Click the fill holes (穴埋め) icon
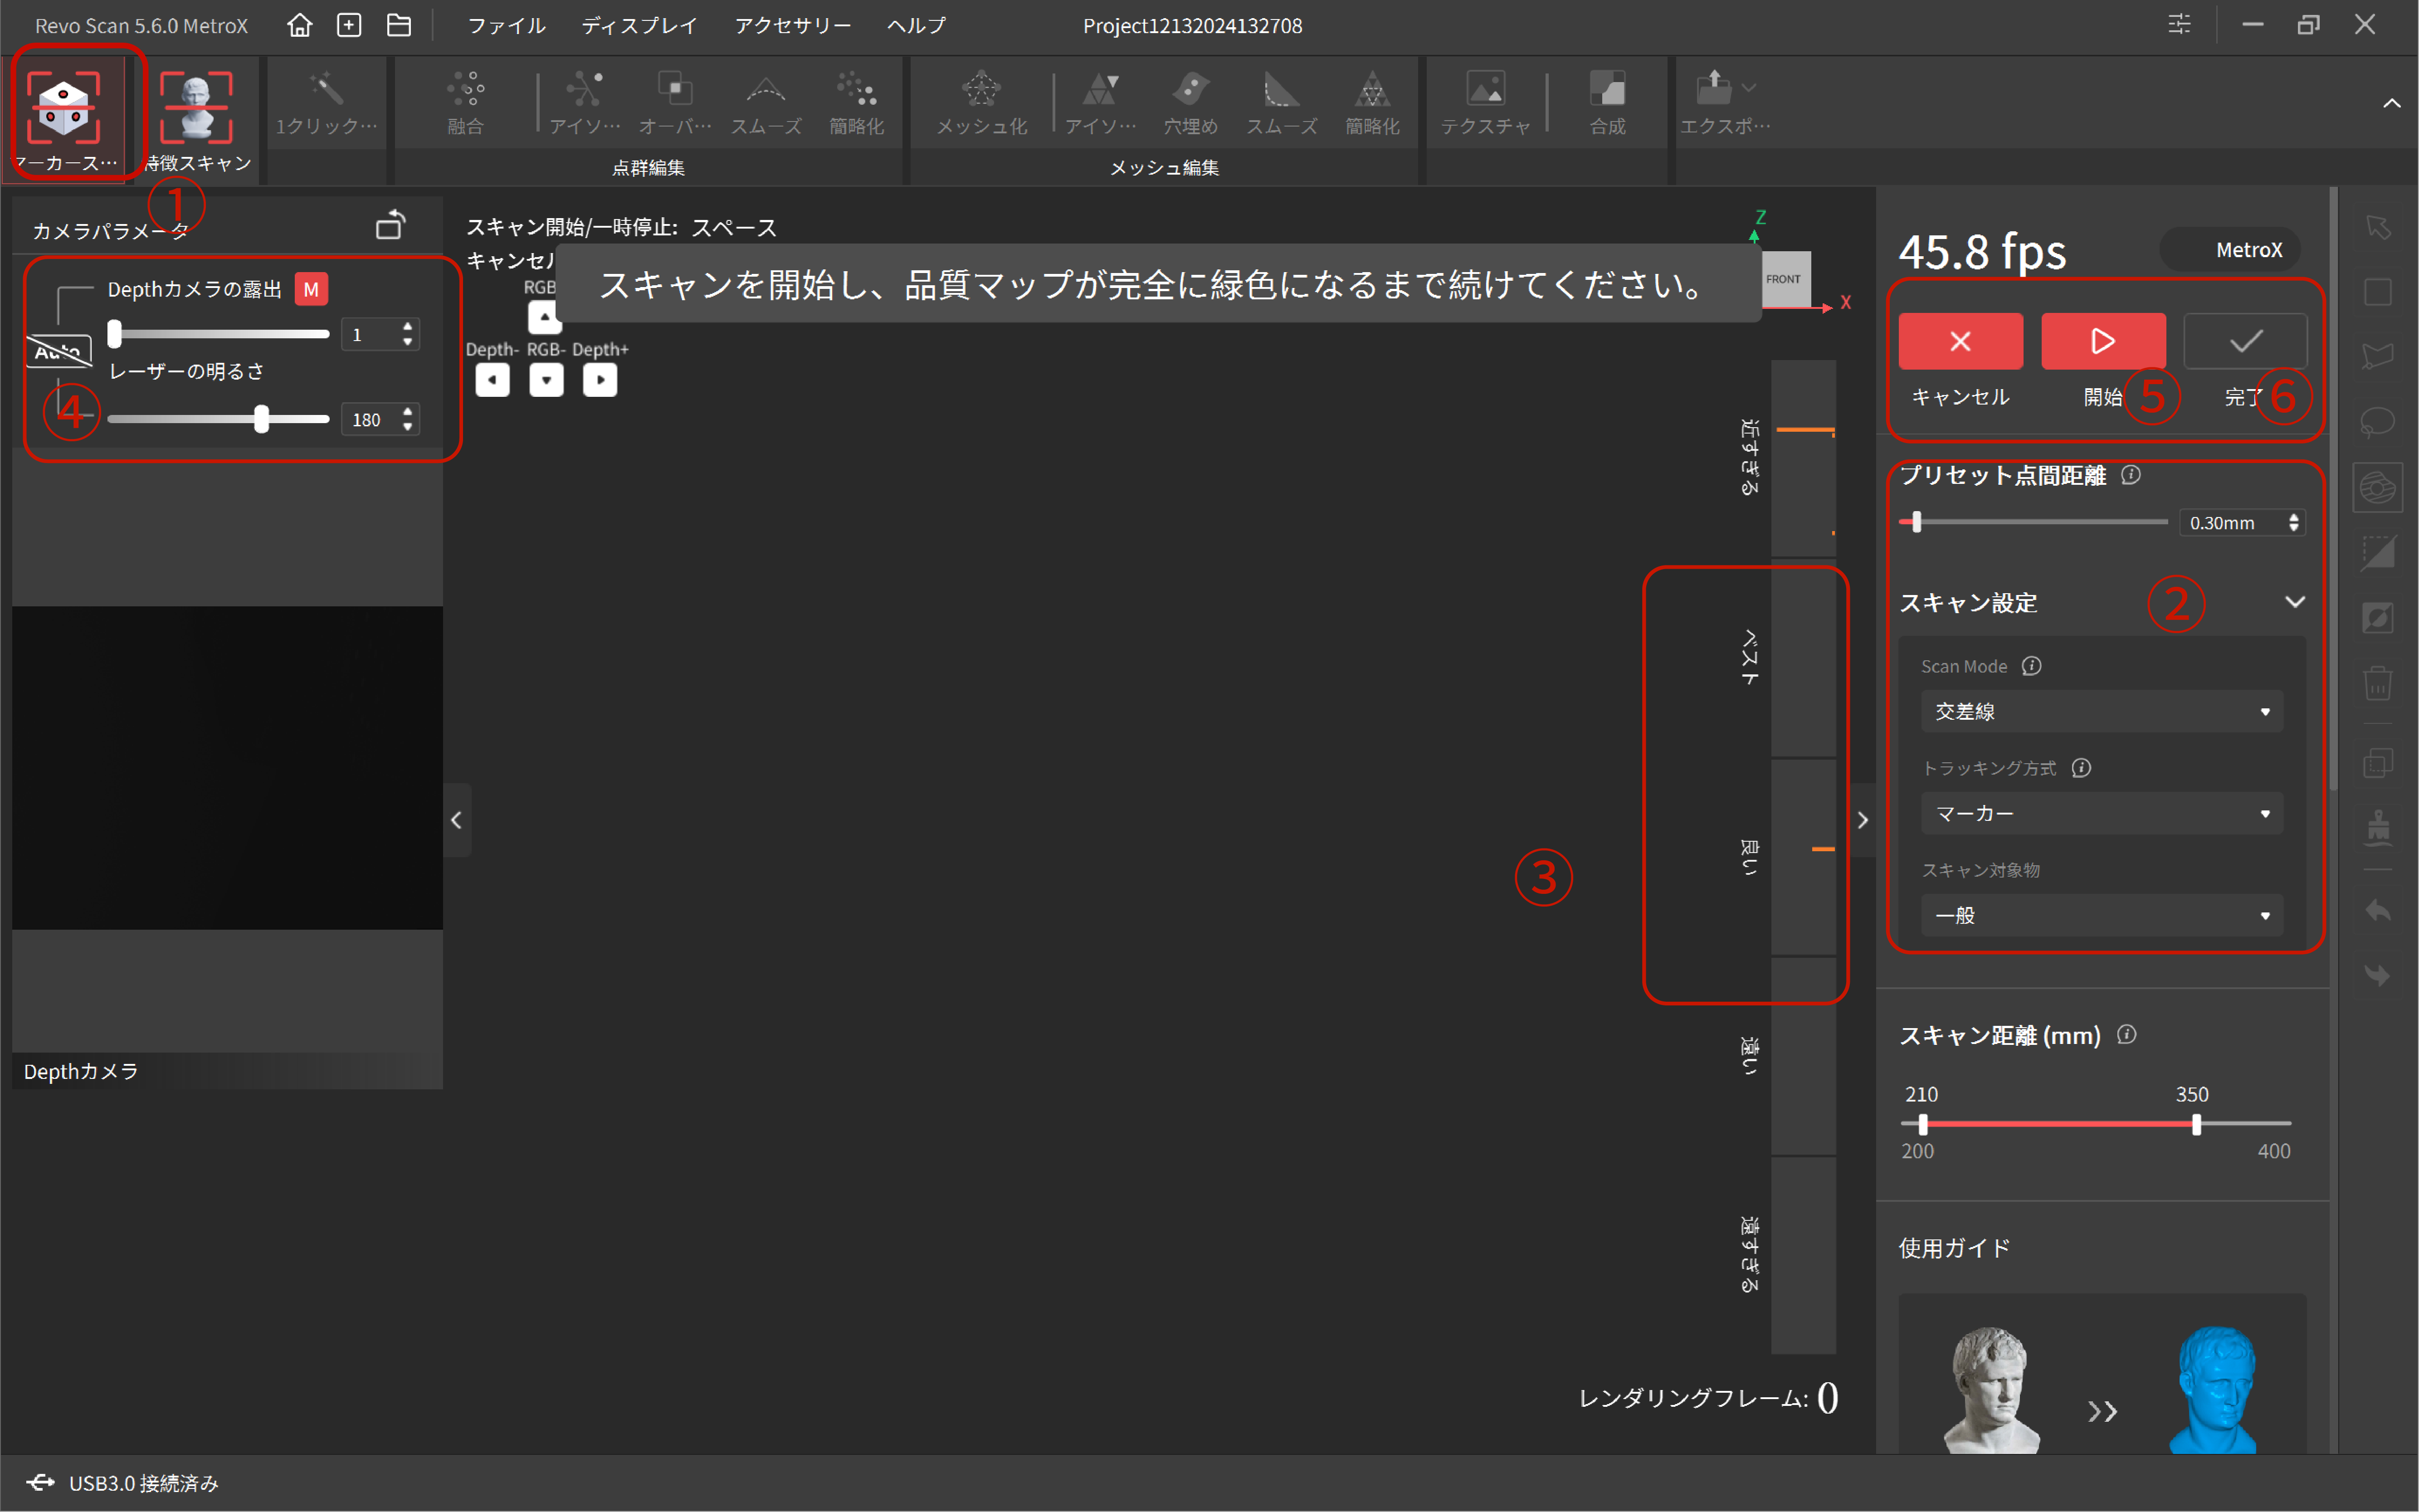 click(x=1190, y=89)
